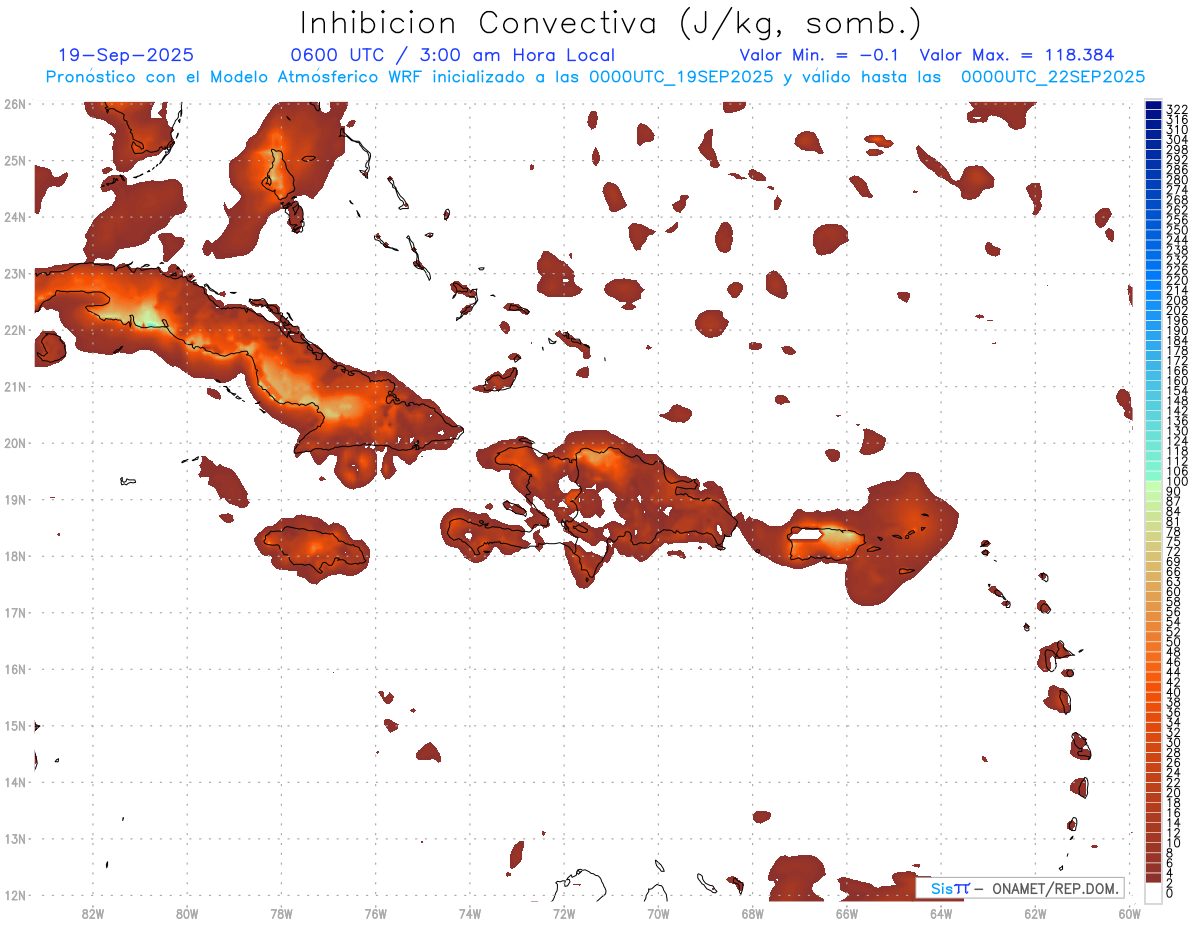Click the 100 value on the color scale
Screen dimensions: 1200x927
click(x=1176, y=482)
